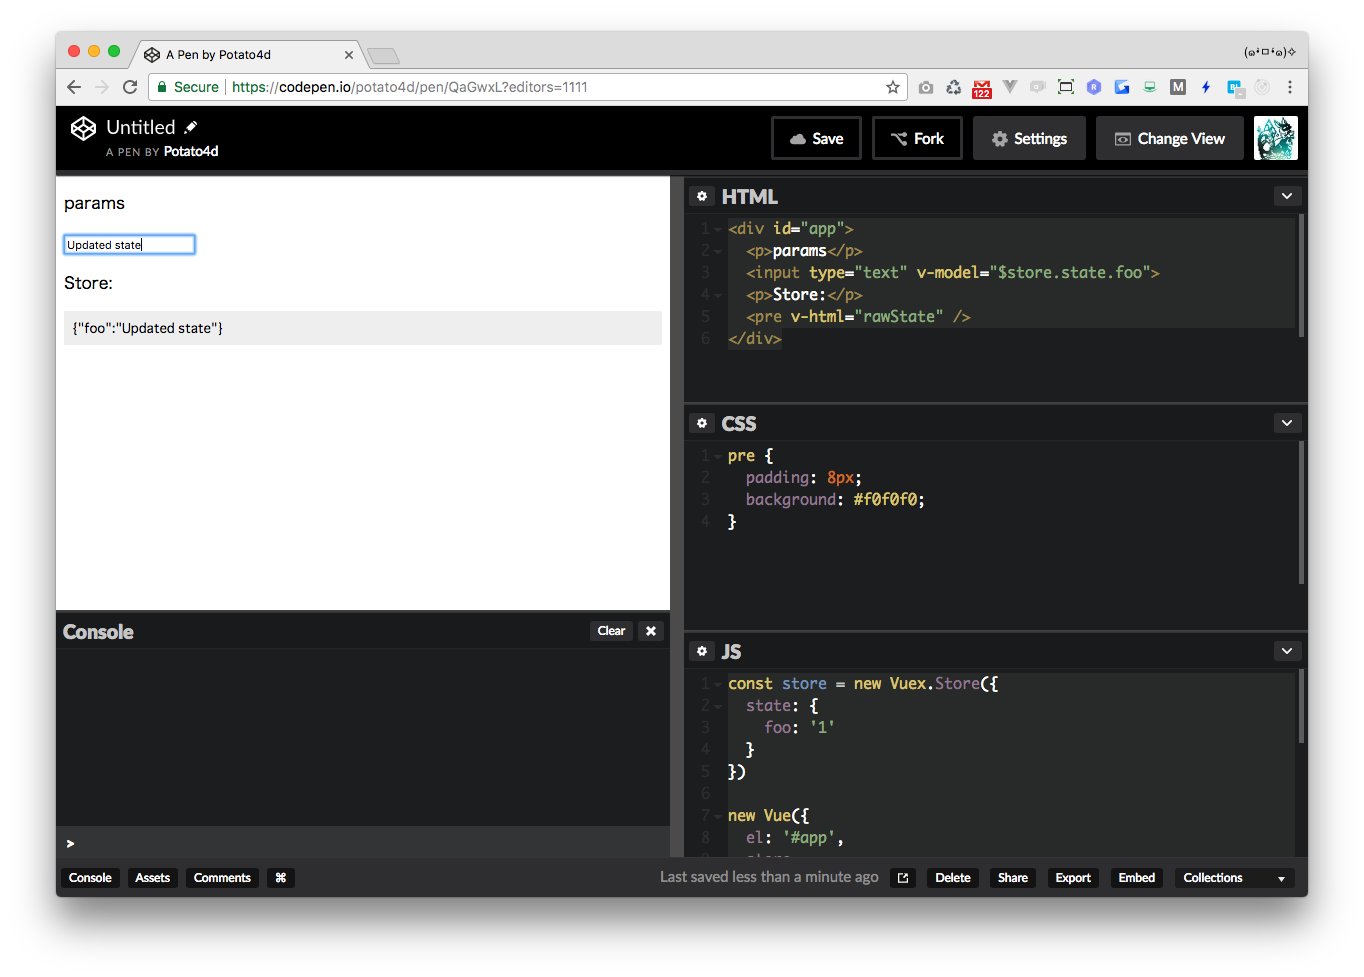This screenshot has width=1364, height=977.
Task: Open keyboard shortcuts via the command icon
Action: point(280,878)
